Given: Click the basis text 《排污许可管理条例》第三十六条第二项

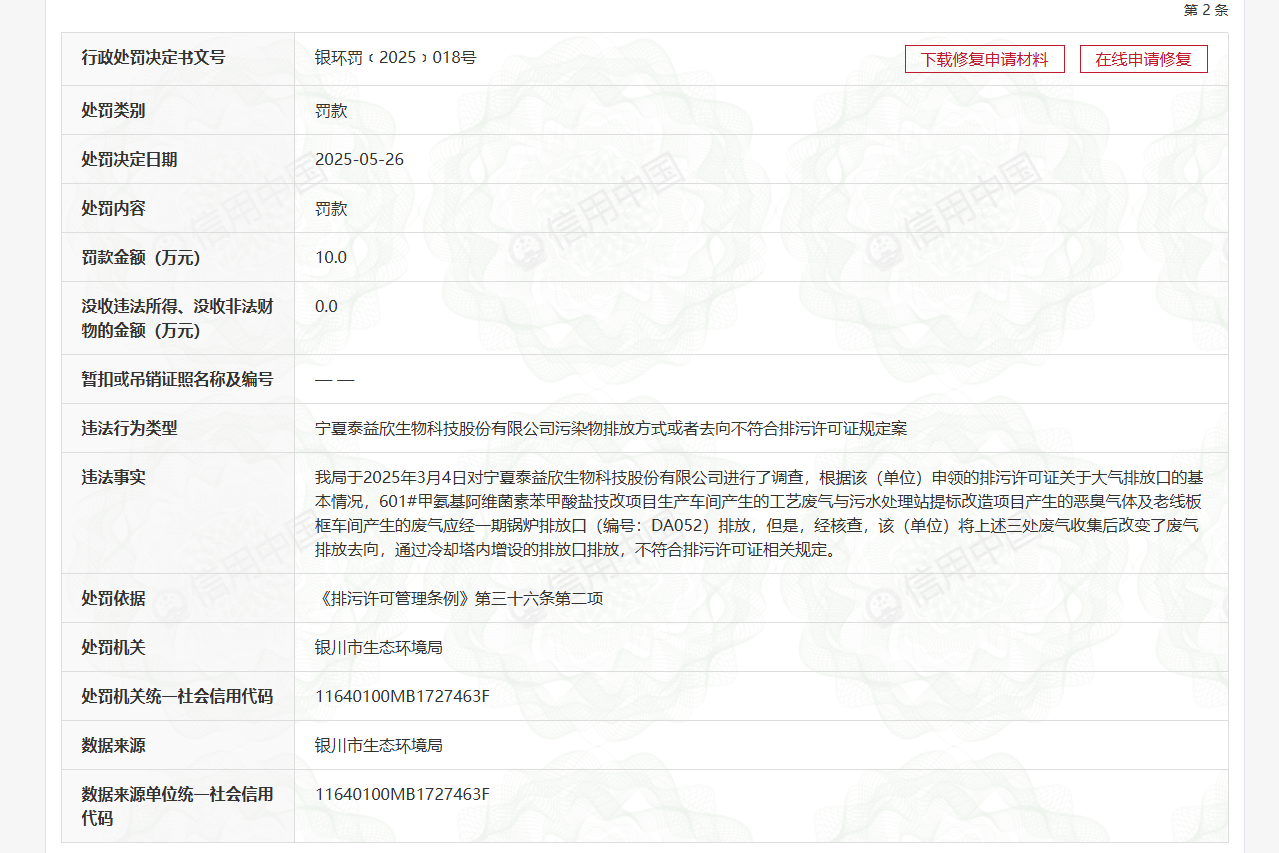Looking at the screenshot, I should (x=459, y=599).
